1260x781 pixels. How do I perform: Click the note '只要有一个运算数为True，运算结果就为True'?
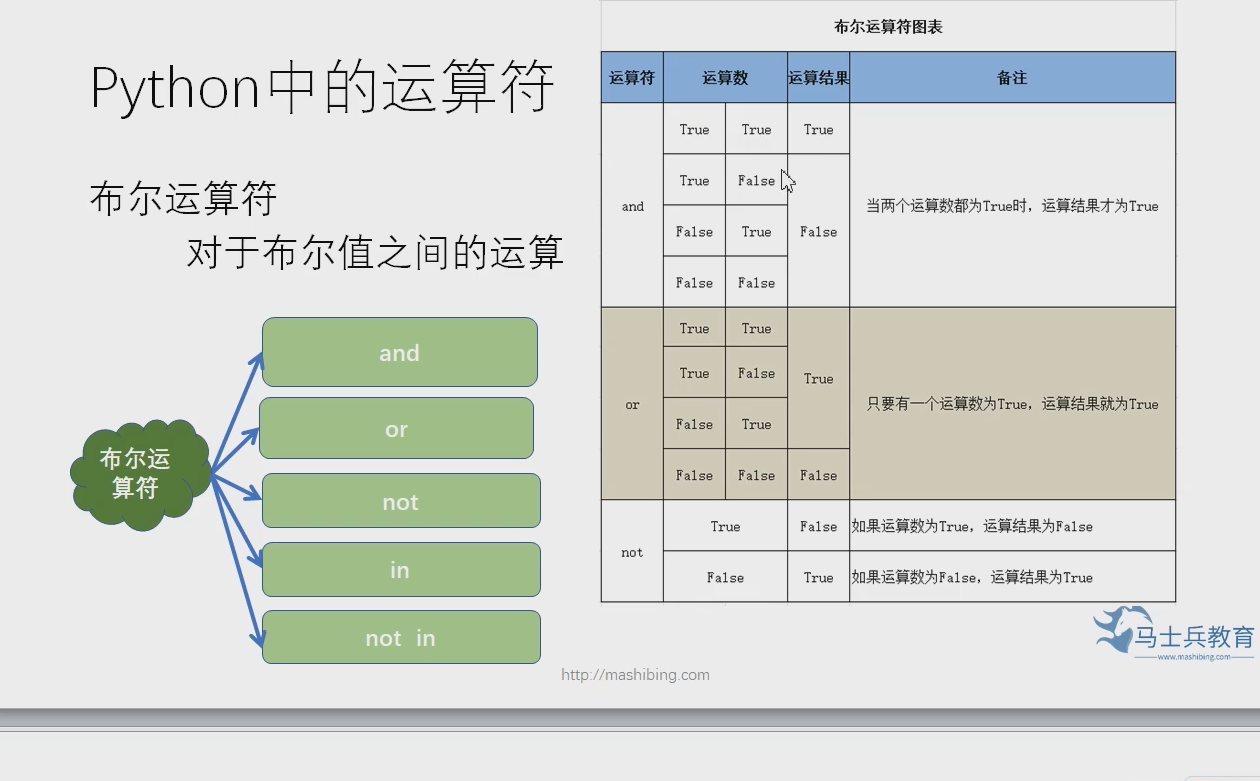tap(1012, 404)
